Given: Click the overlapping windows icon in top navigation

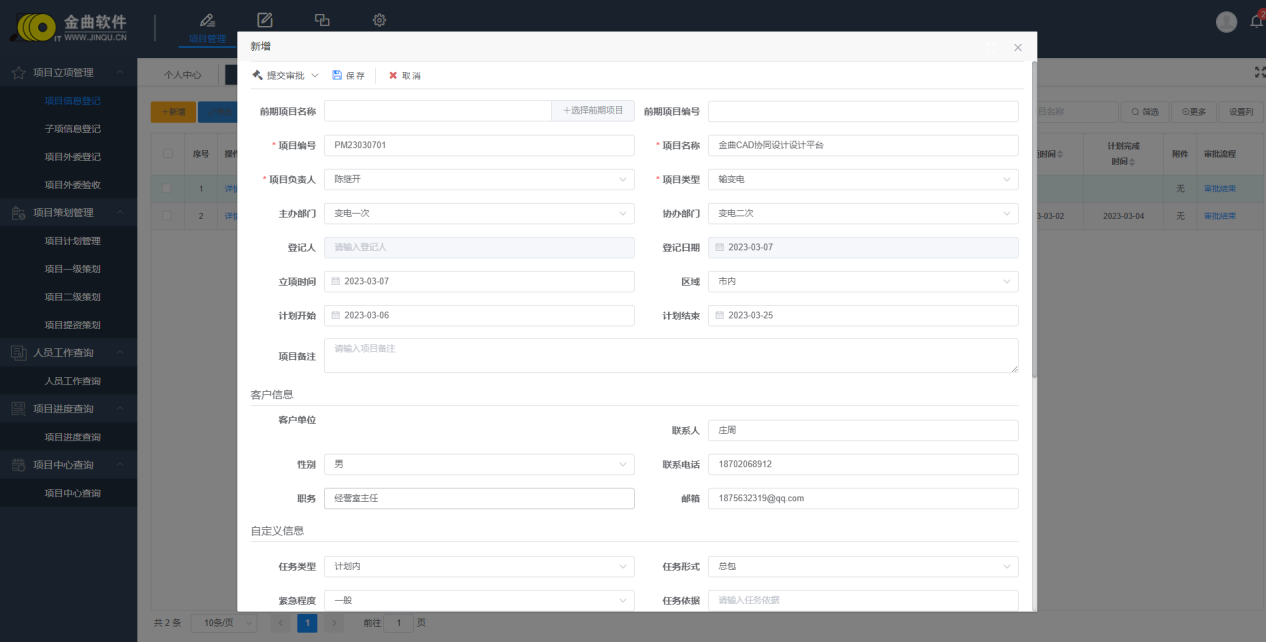Looking at the screenshot, I should click(x=322, y=20).
